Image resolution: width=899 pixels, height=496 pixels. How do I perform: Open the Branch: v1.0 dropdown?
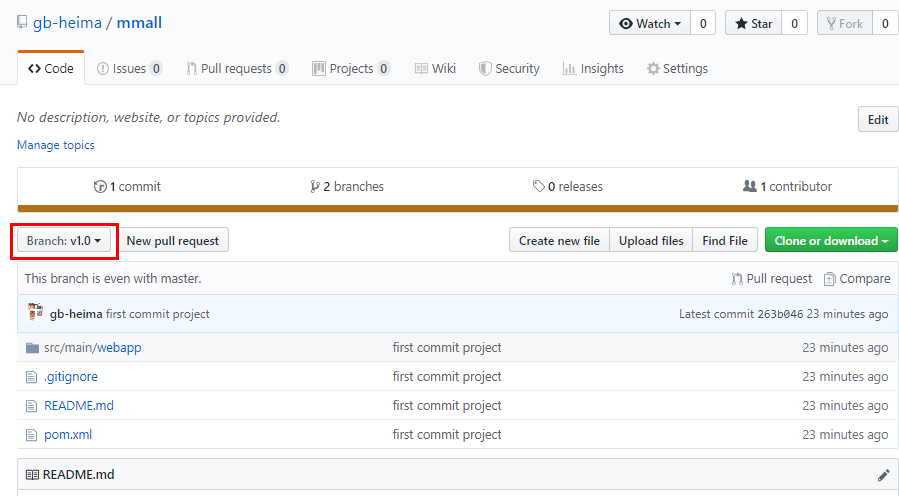[64, 241]
